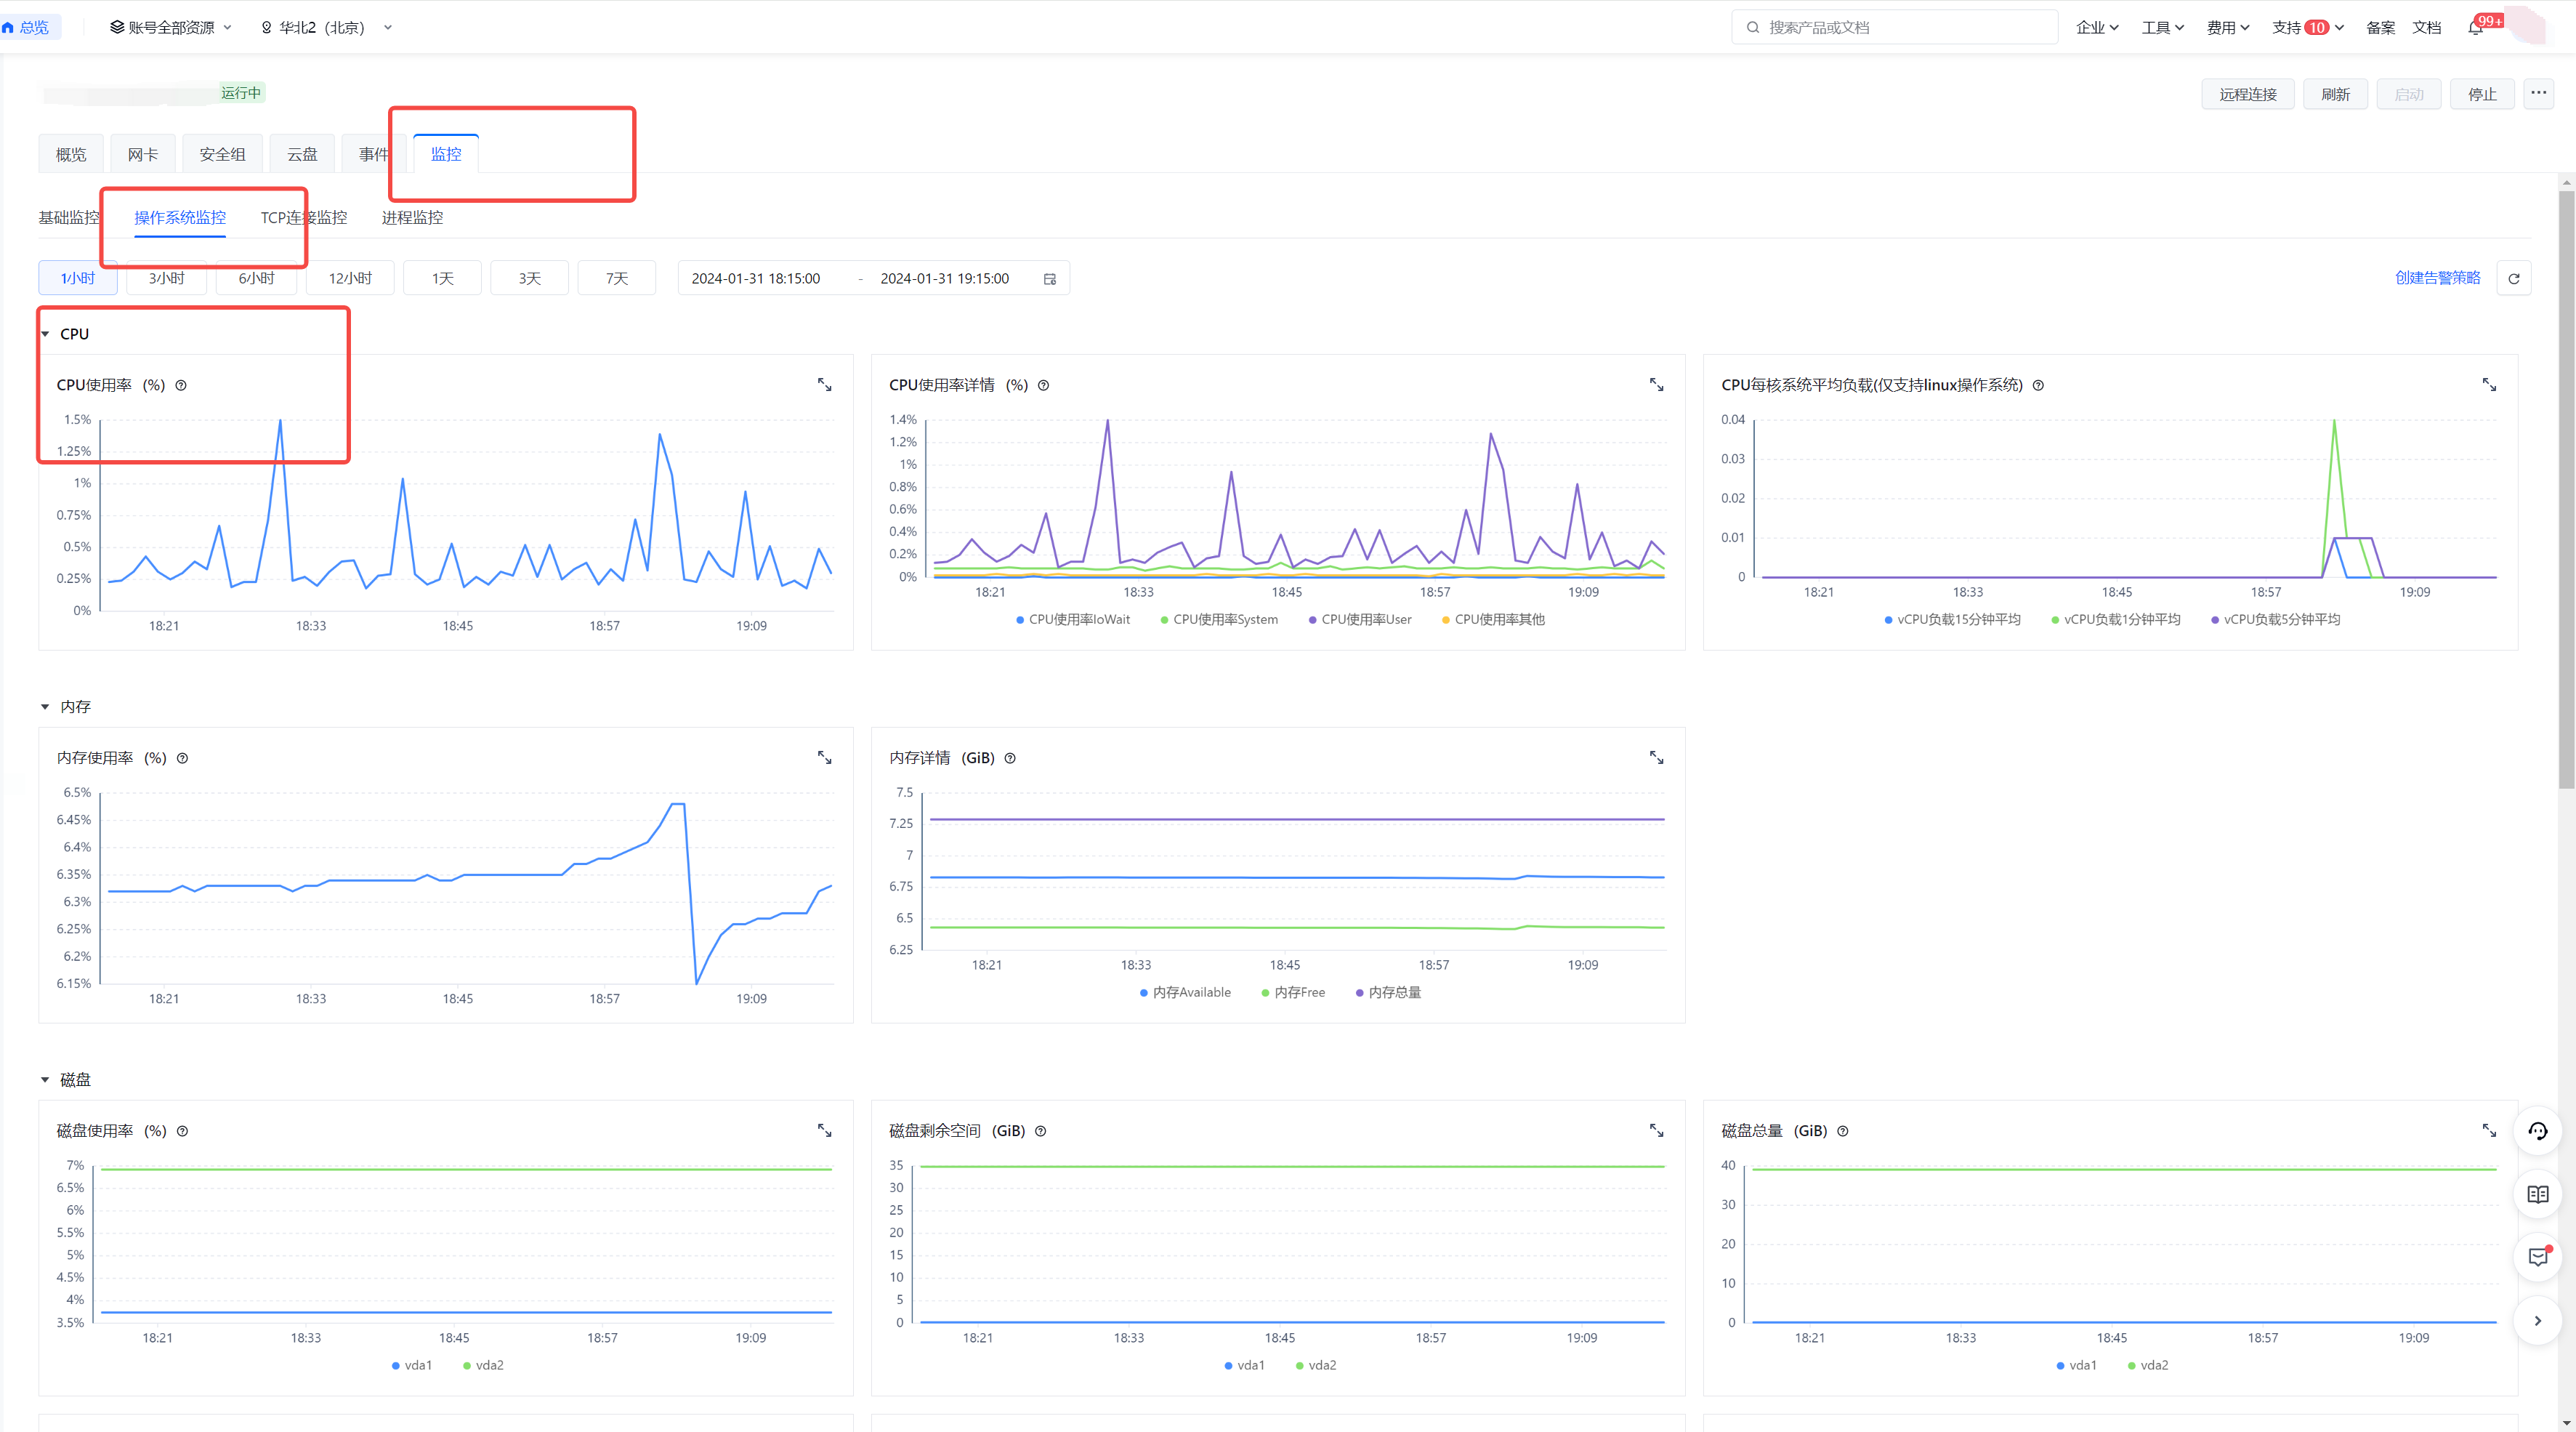This screenshot has height=1432, width=2576.
Task: Click the customer service headset icon
Action: pyautogui.click(x=2537, y=1131)
